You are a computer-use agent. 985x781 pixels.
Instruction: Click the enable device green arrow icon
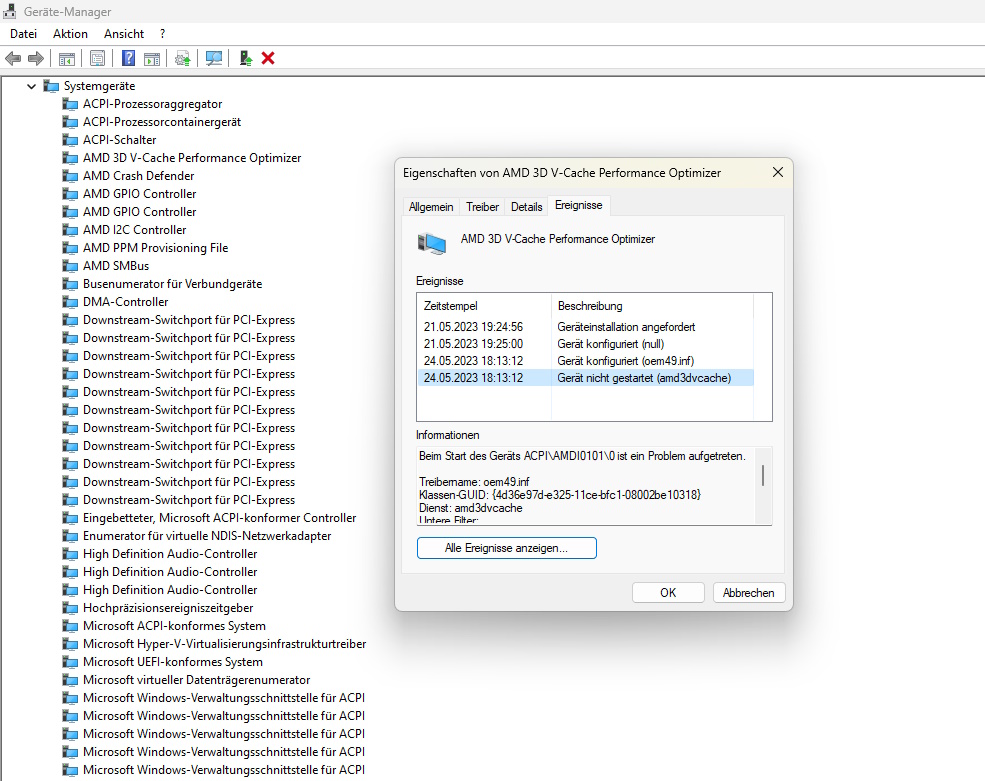[246, 58]
